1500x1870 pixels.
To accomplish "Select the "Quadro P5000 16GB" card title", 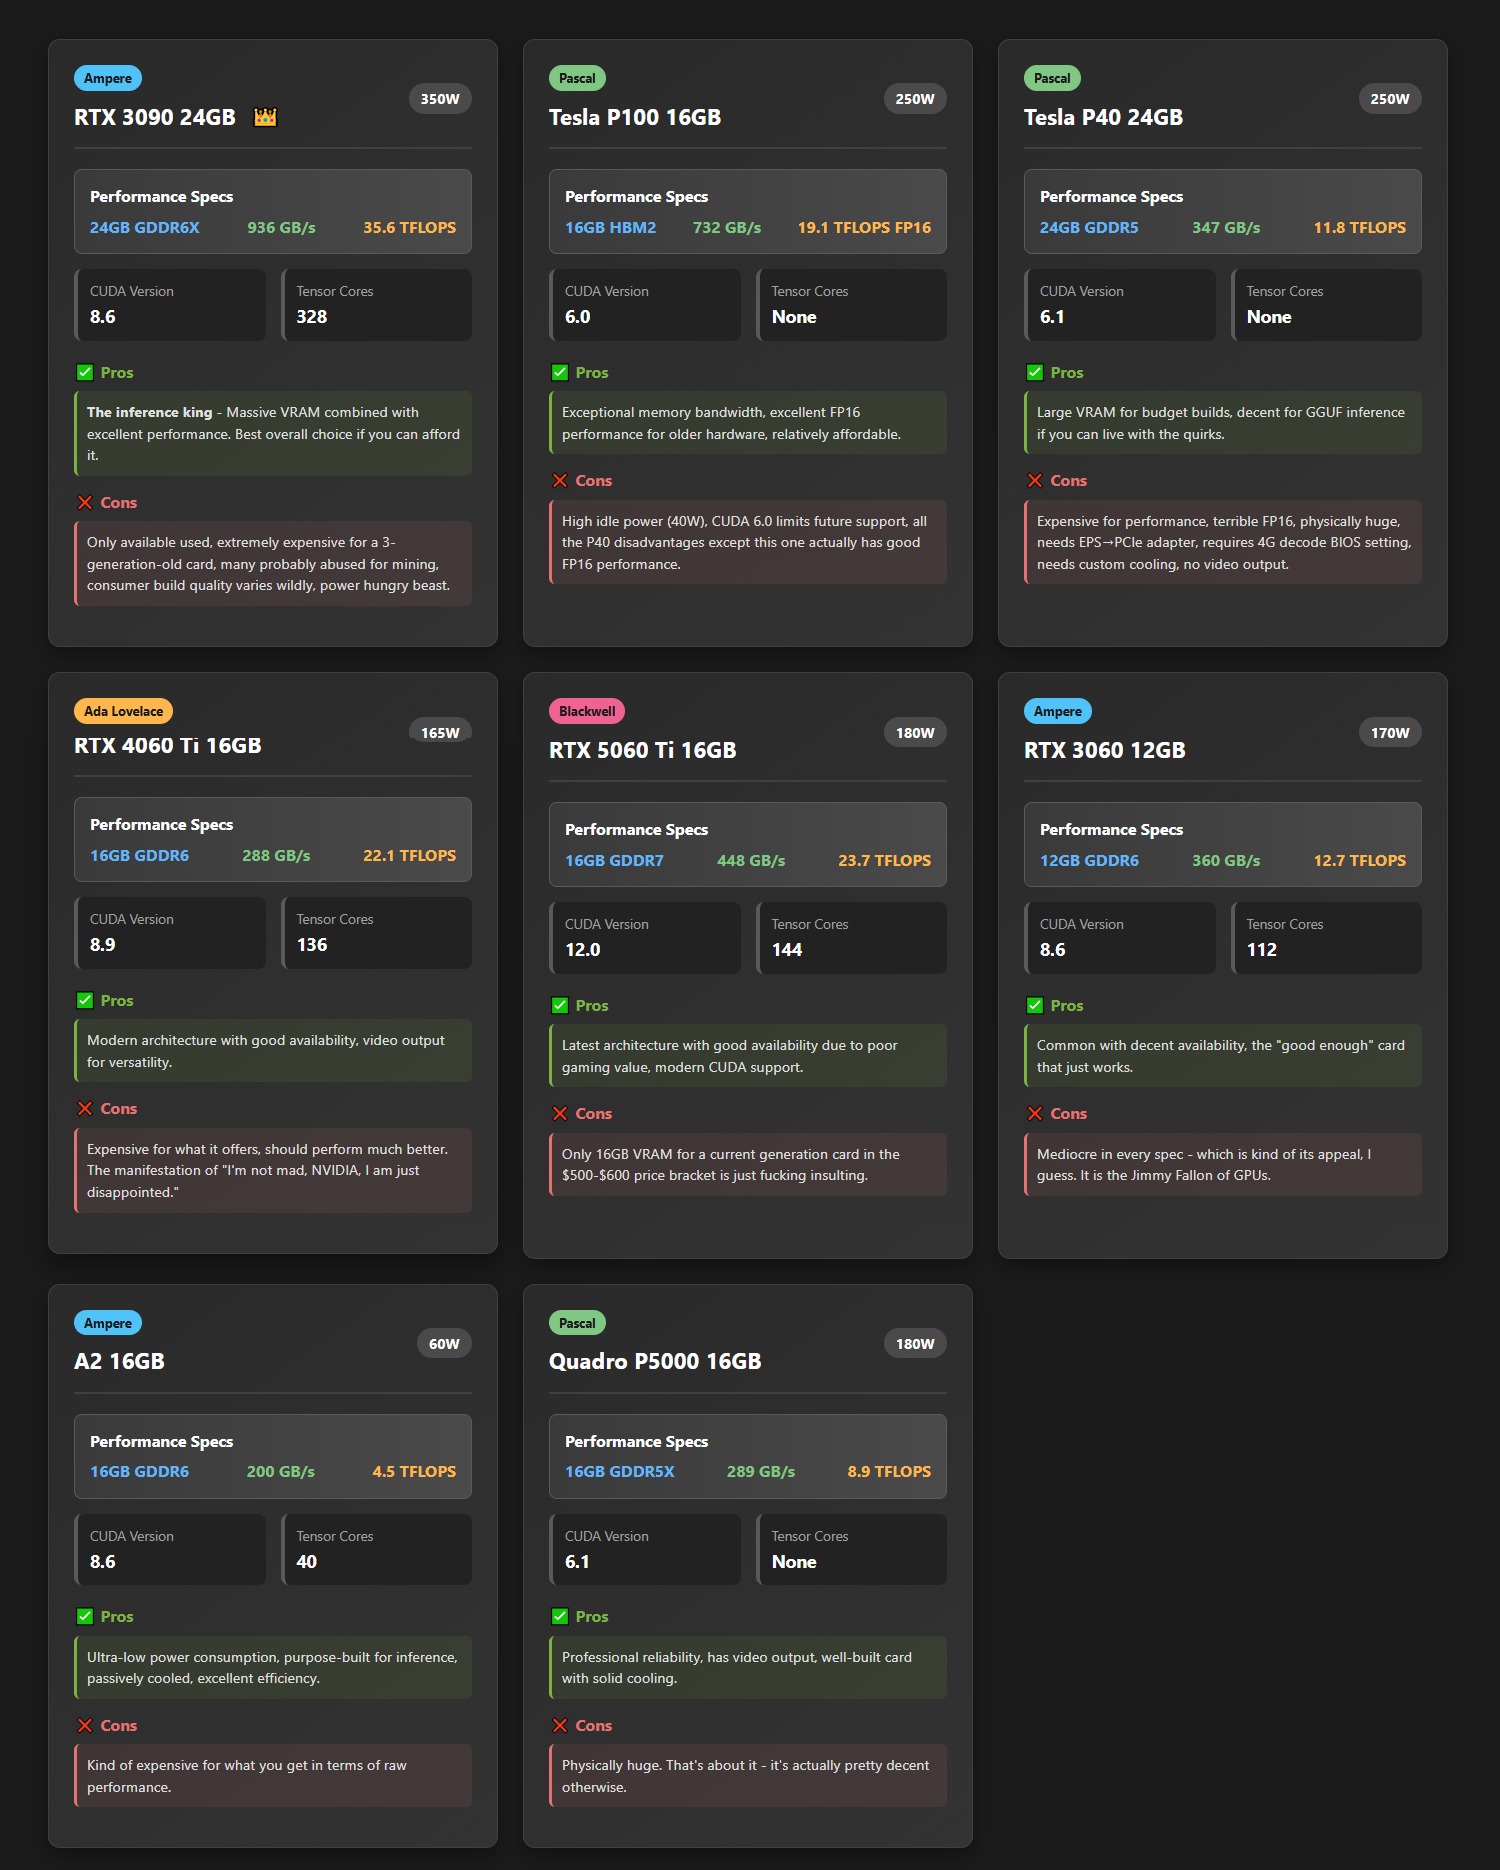I will coord(655,1361).
